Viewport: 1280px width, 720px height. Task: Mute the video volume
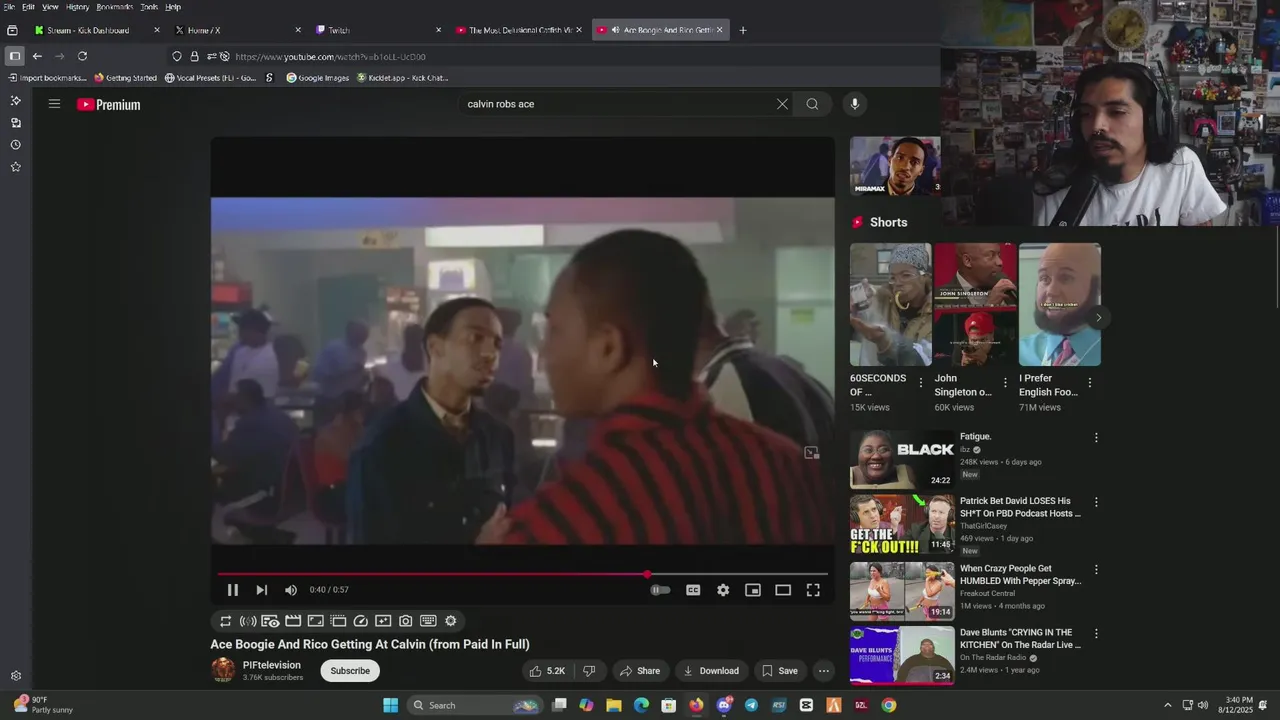[291, 590]
